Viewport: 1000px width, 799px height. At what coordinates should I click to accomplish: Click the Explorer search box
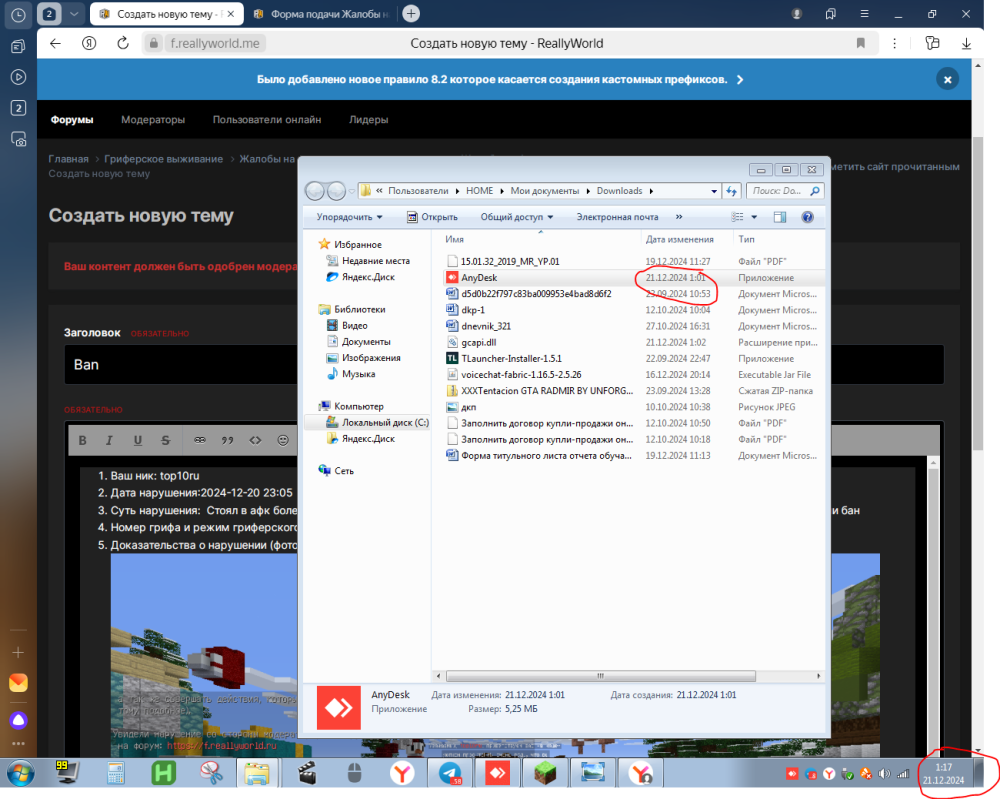[785, 191]
